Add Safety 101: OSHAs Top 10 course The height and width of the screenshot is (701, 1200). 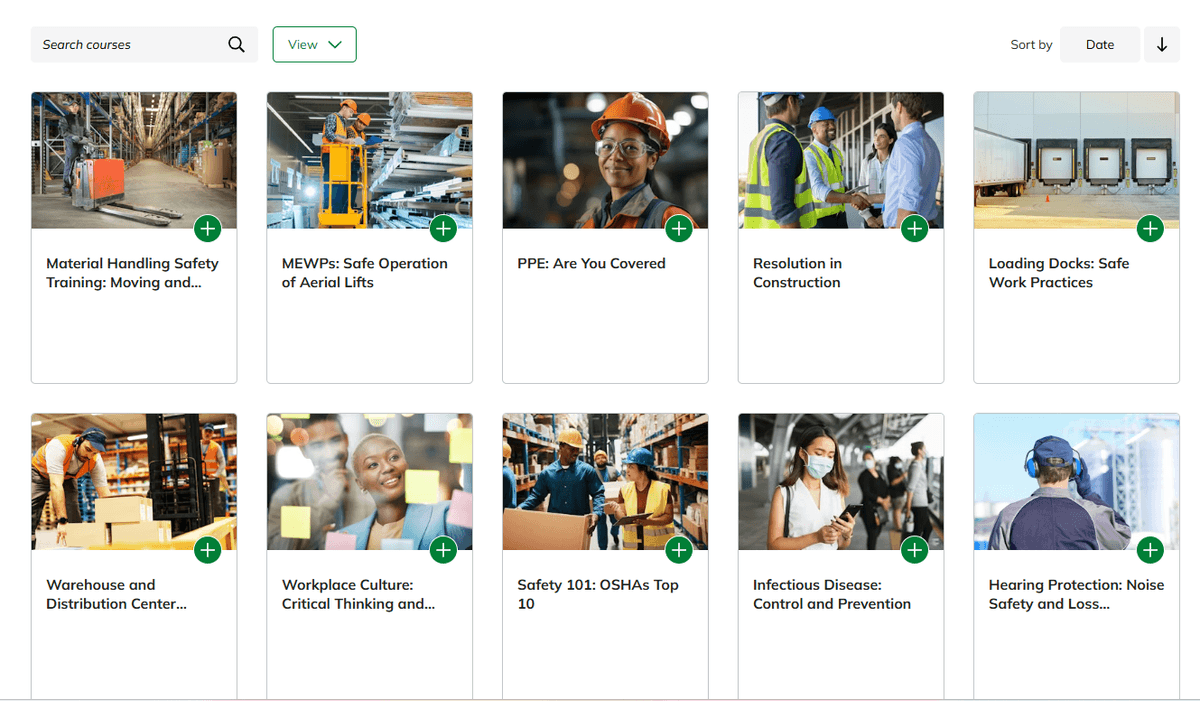[679, 550]
